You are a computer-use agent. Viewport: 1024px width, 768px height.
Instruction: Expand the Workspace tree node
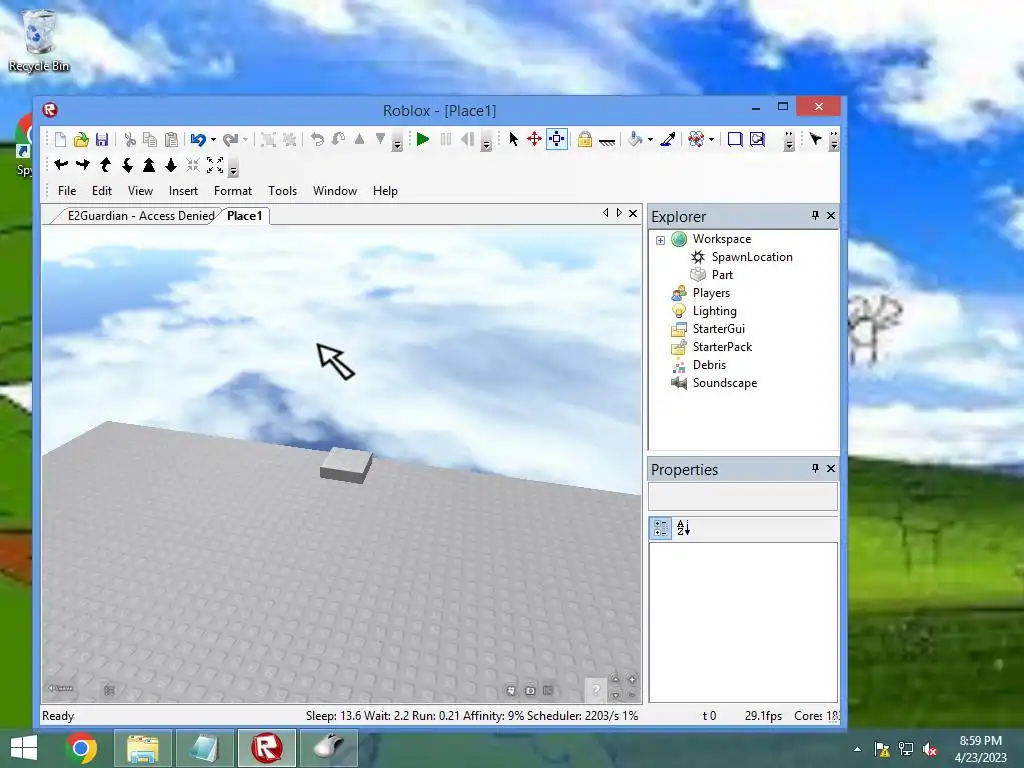point(660,240)
